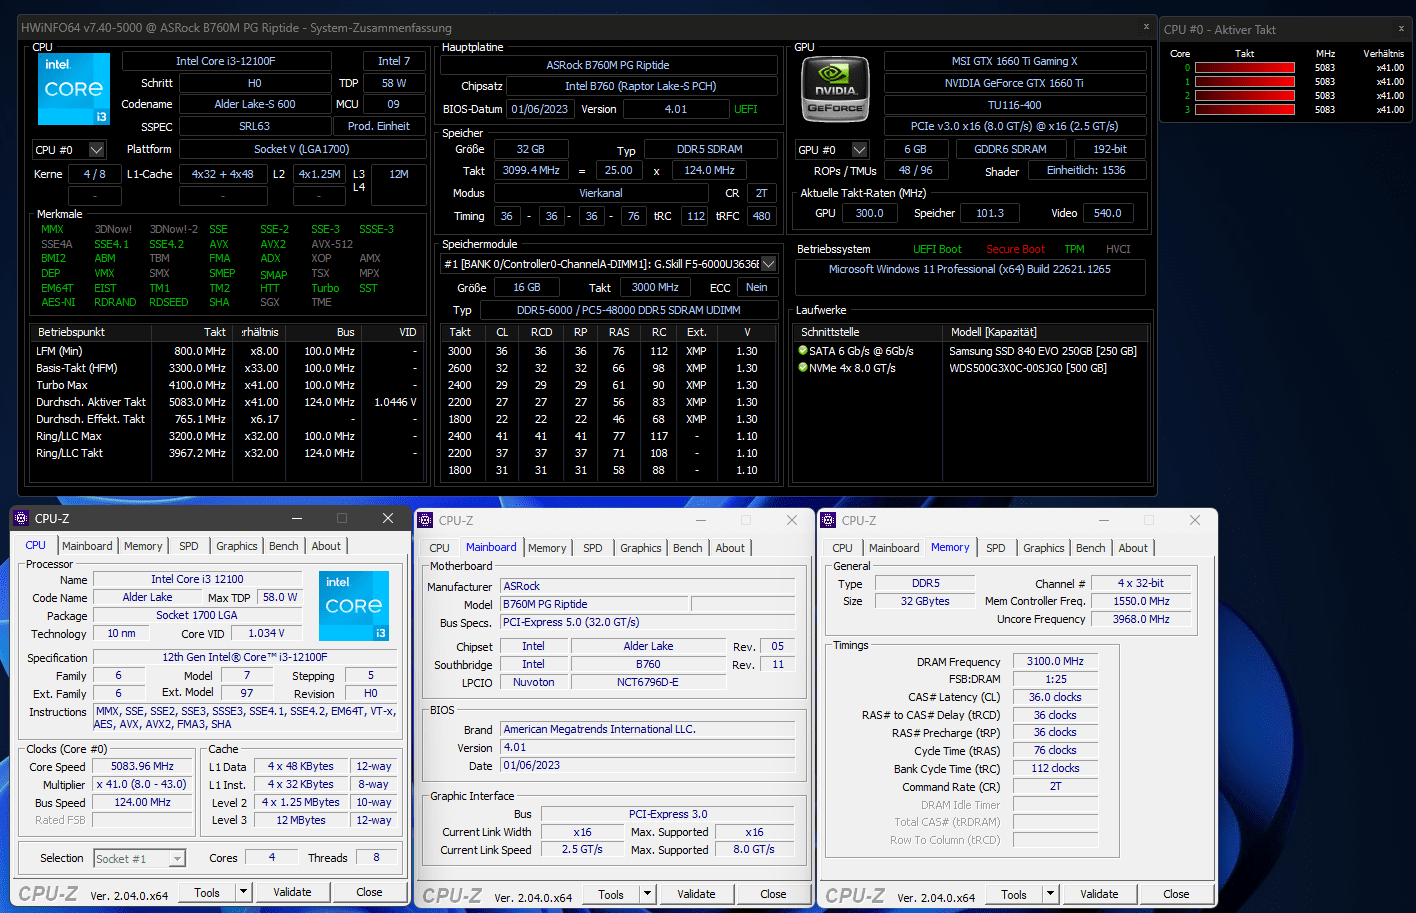Click 'Durchsch. Aktiver Takt' row label
The image size is (1416, 913).
coord(91,402)
